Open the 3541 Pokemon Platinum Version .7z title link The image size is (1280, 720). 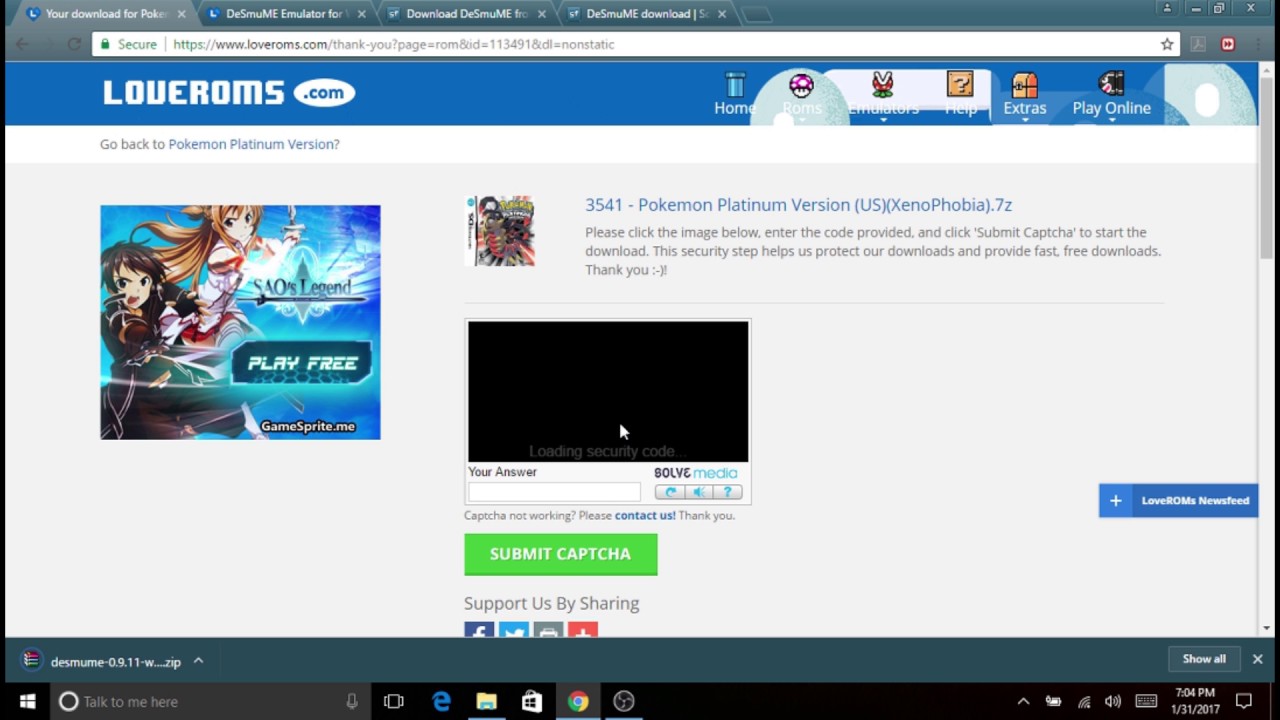798,205
